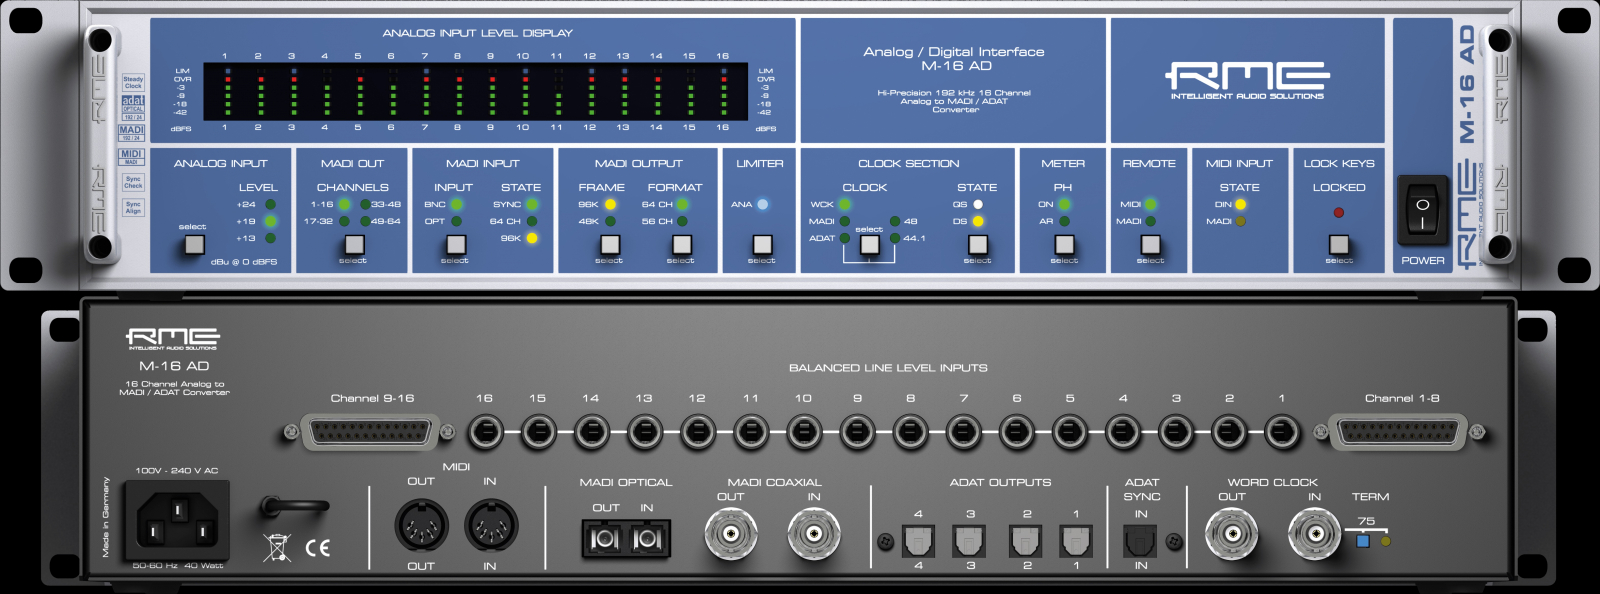Click the Word Clock OUT BNC connector
The width and height of the screenshot is (1600, 594).
1231,534
